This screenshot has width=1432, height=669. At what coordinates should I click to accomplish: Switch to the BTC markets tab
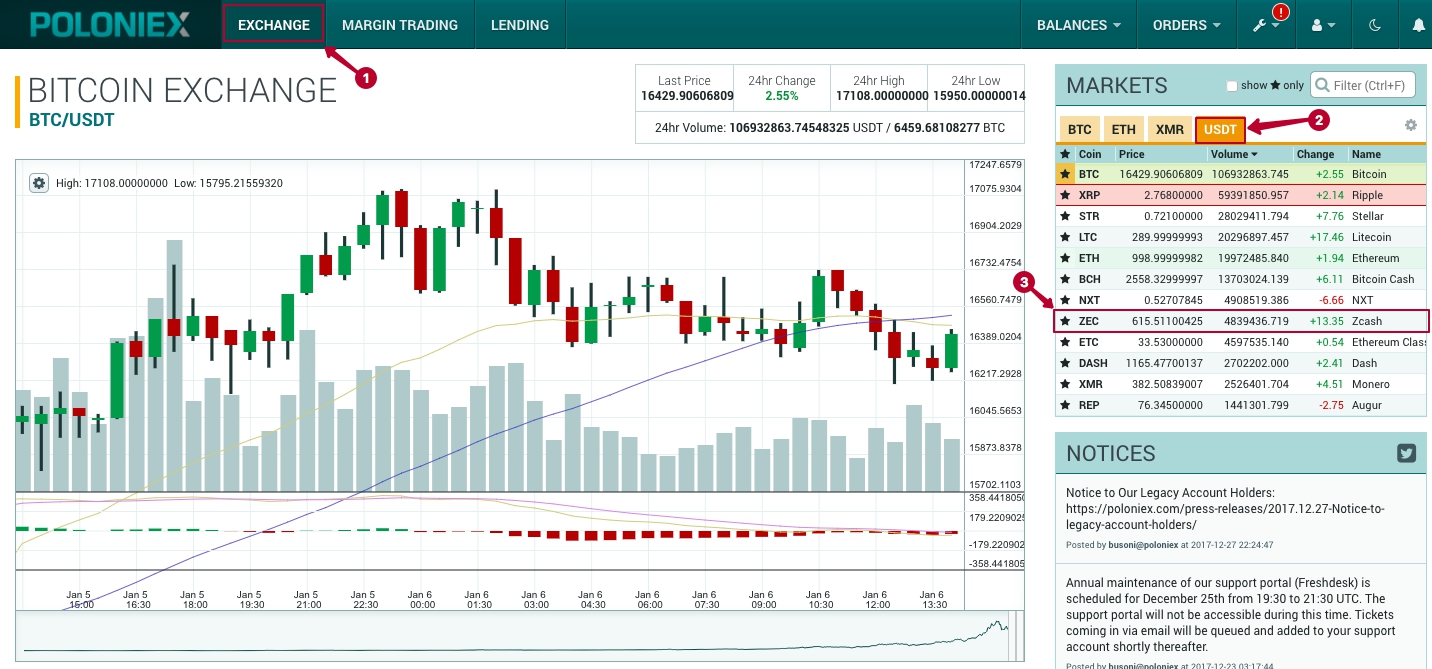coord(1079,130)
